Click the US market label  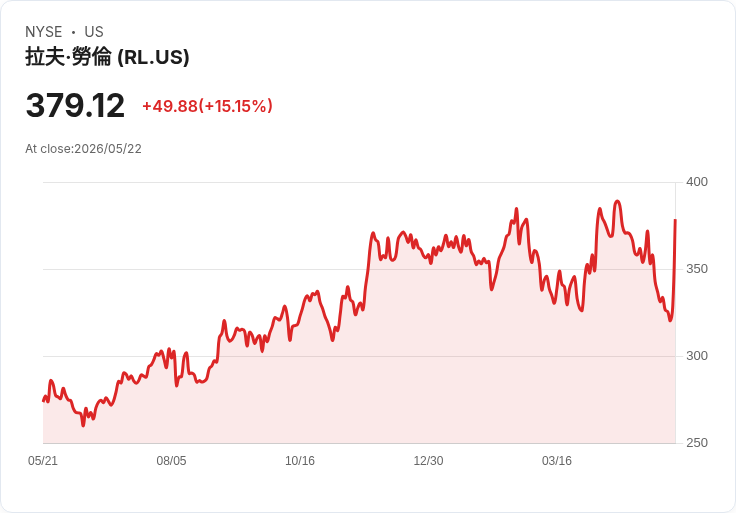94,32
